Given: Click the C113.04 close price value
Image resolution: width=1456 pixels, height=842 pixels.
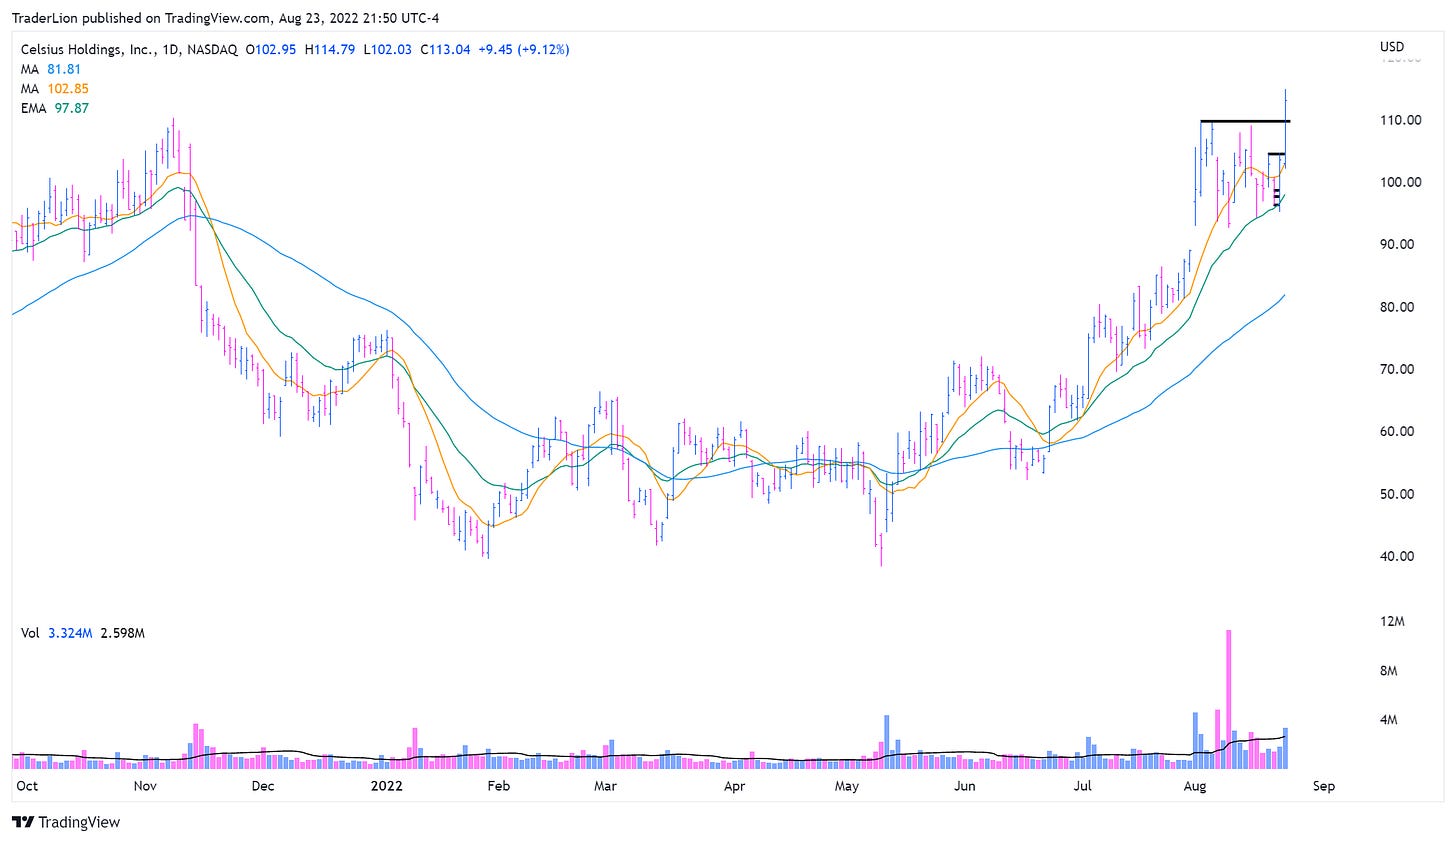Looking at the screenshot, I should [446, 49].
